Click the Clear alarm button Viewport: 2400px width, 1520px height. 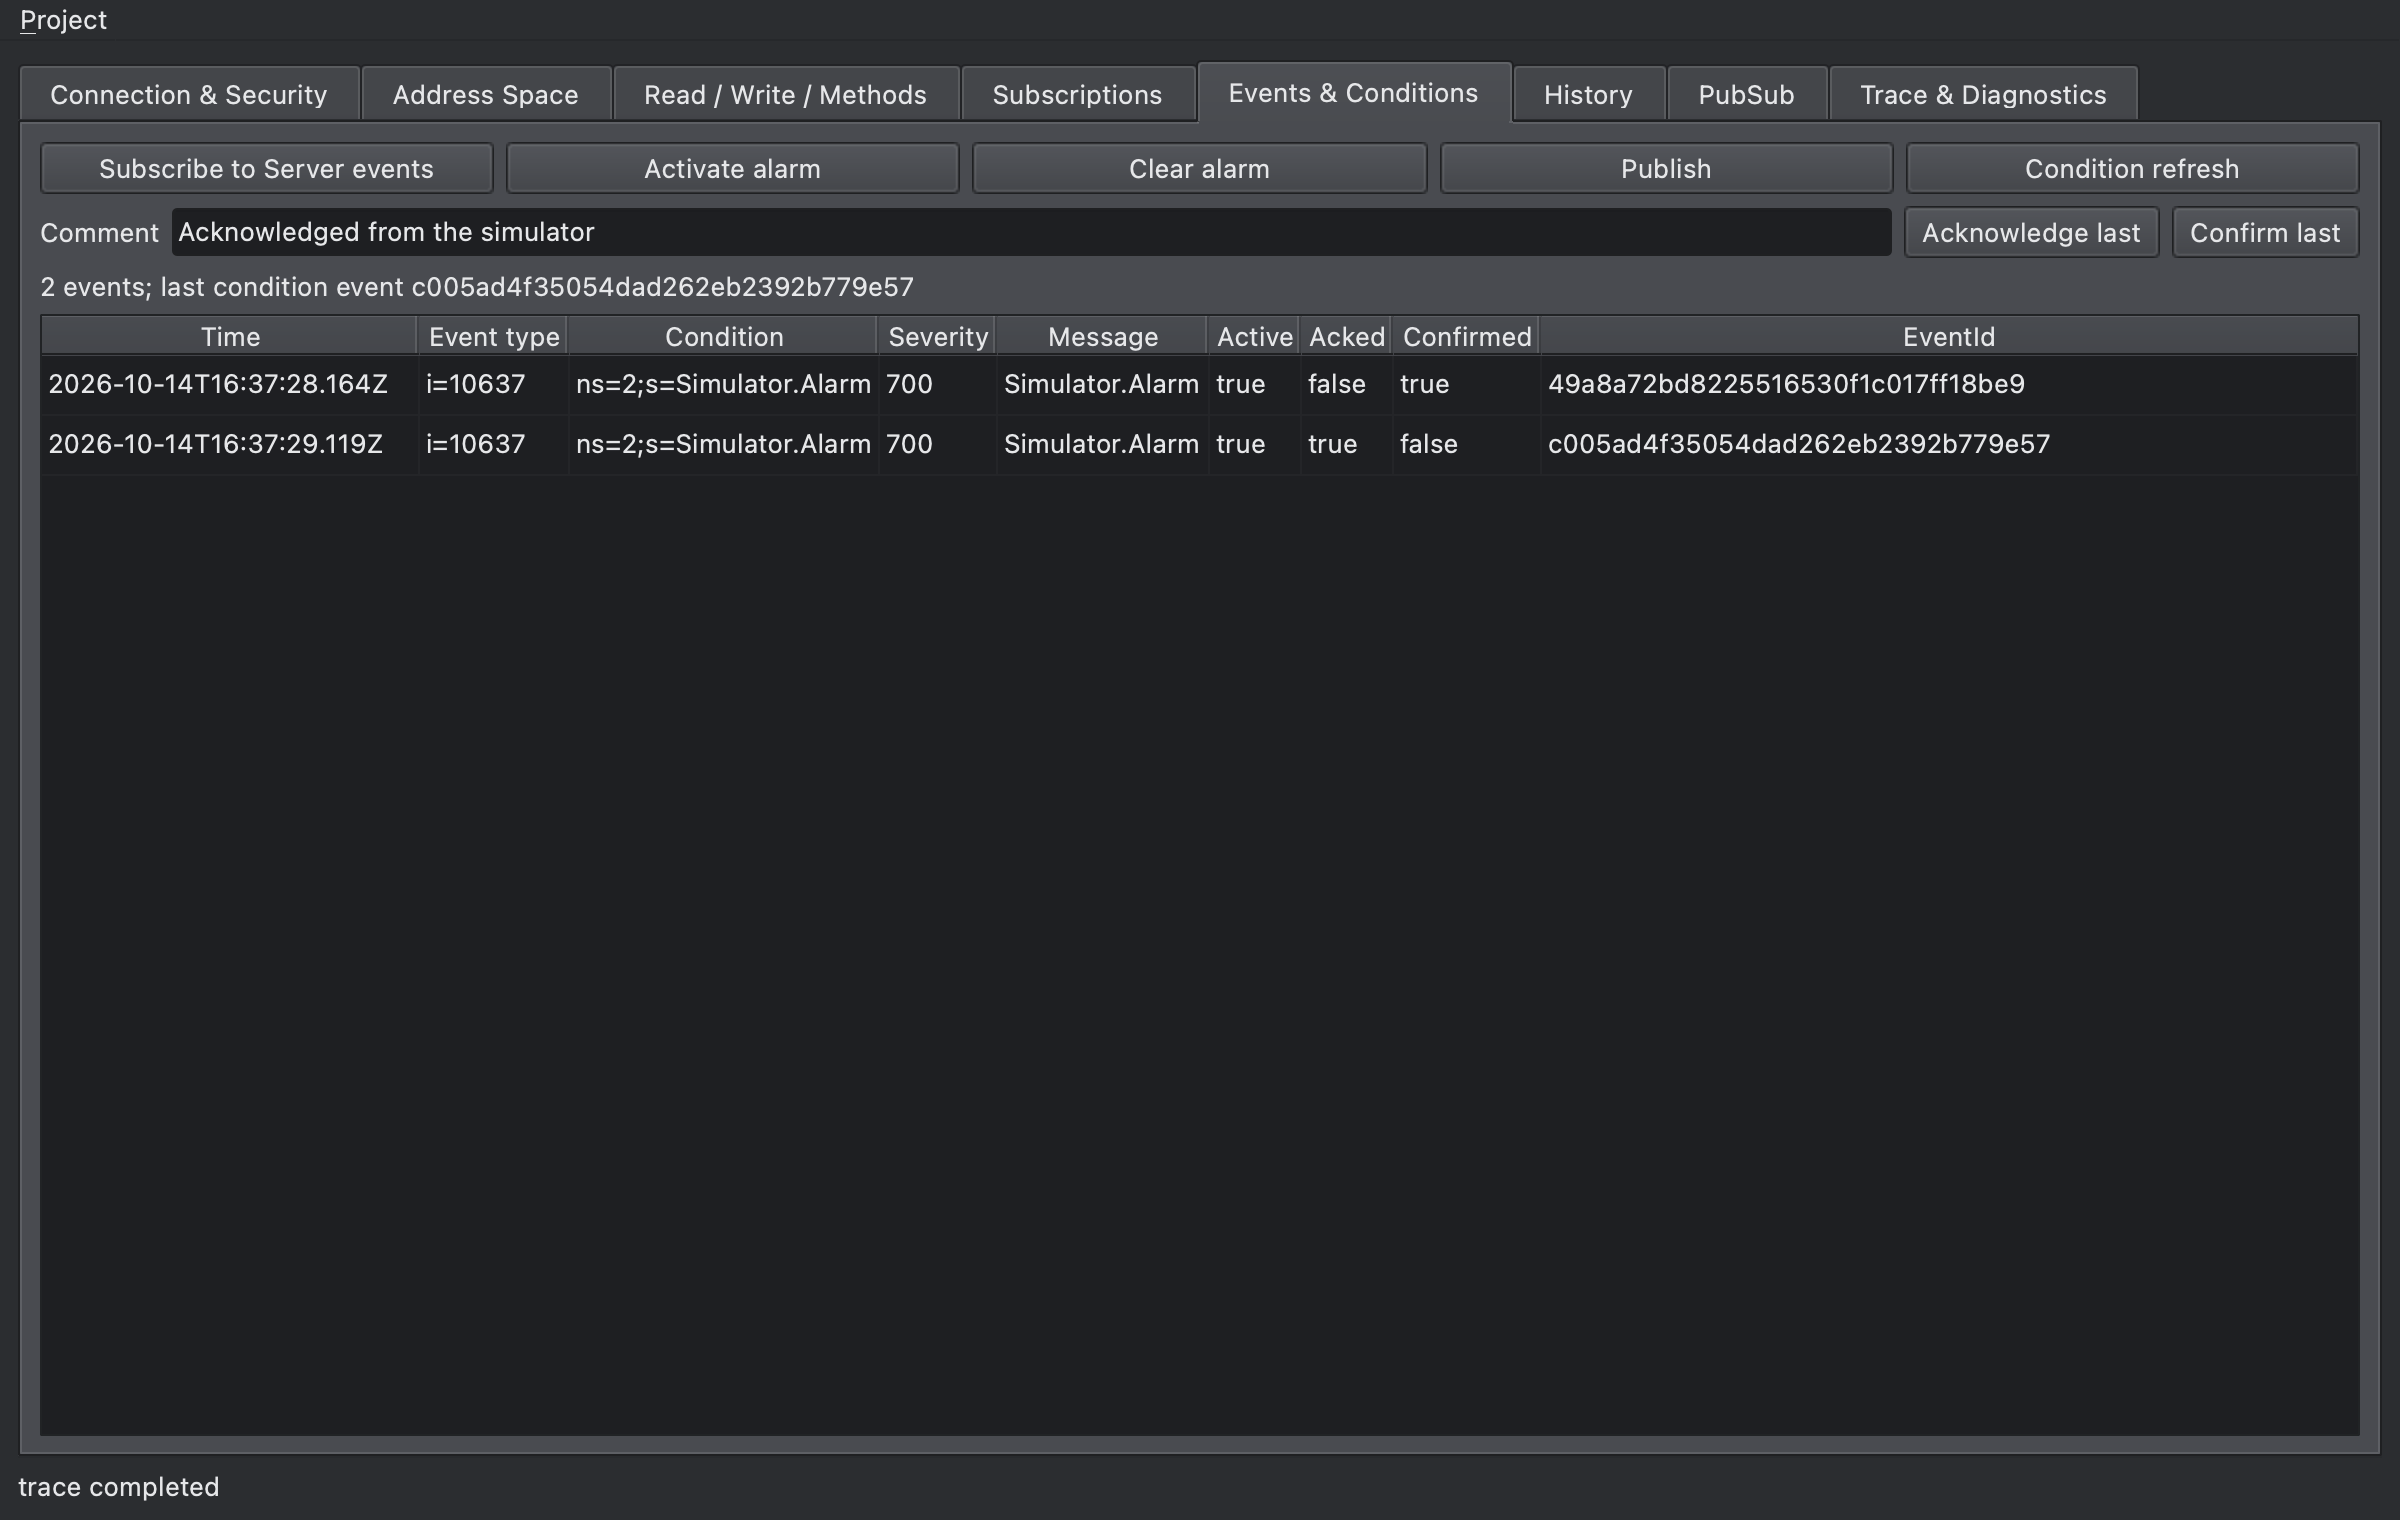click(x=1199, y=169)
